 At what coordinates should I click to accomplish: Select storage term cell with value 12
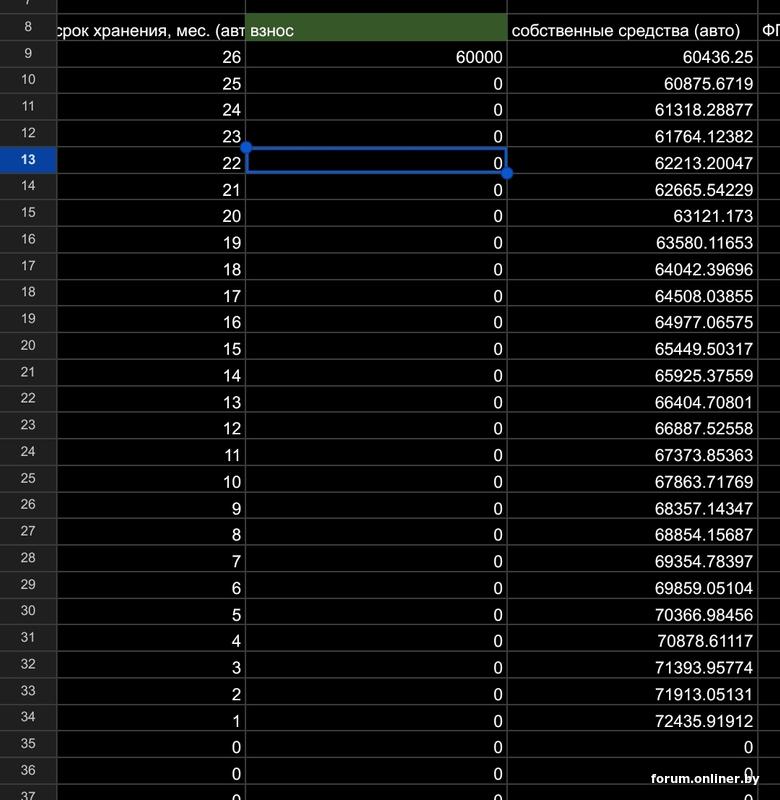coord(151,426)
